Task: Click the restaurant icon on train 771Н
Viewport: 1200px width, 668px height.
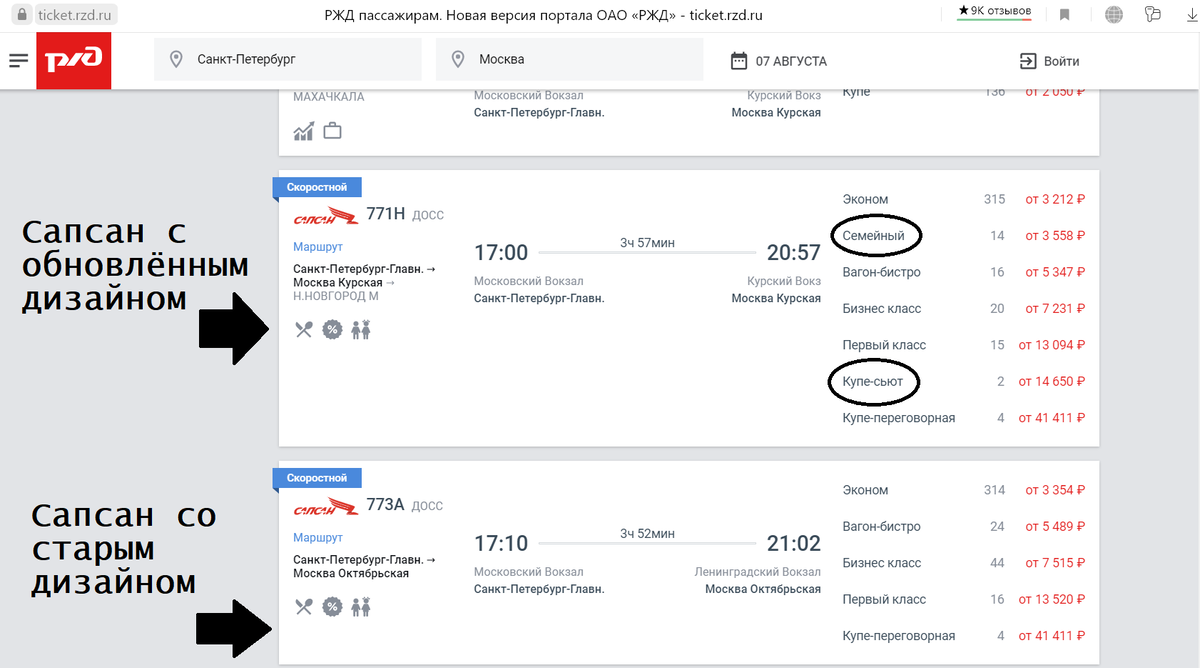Action: tap(304, 329)
